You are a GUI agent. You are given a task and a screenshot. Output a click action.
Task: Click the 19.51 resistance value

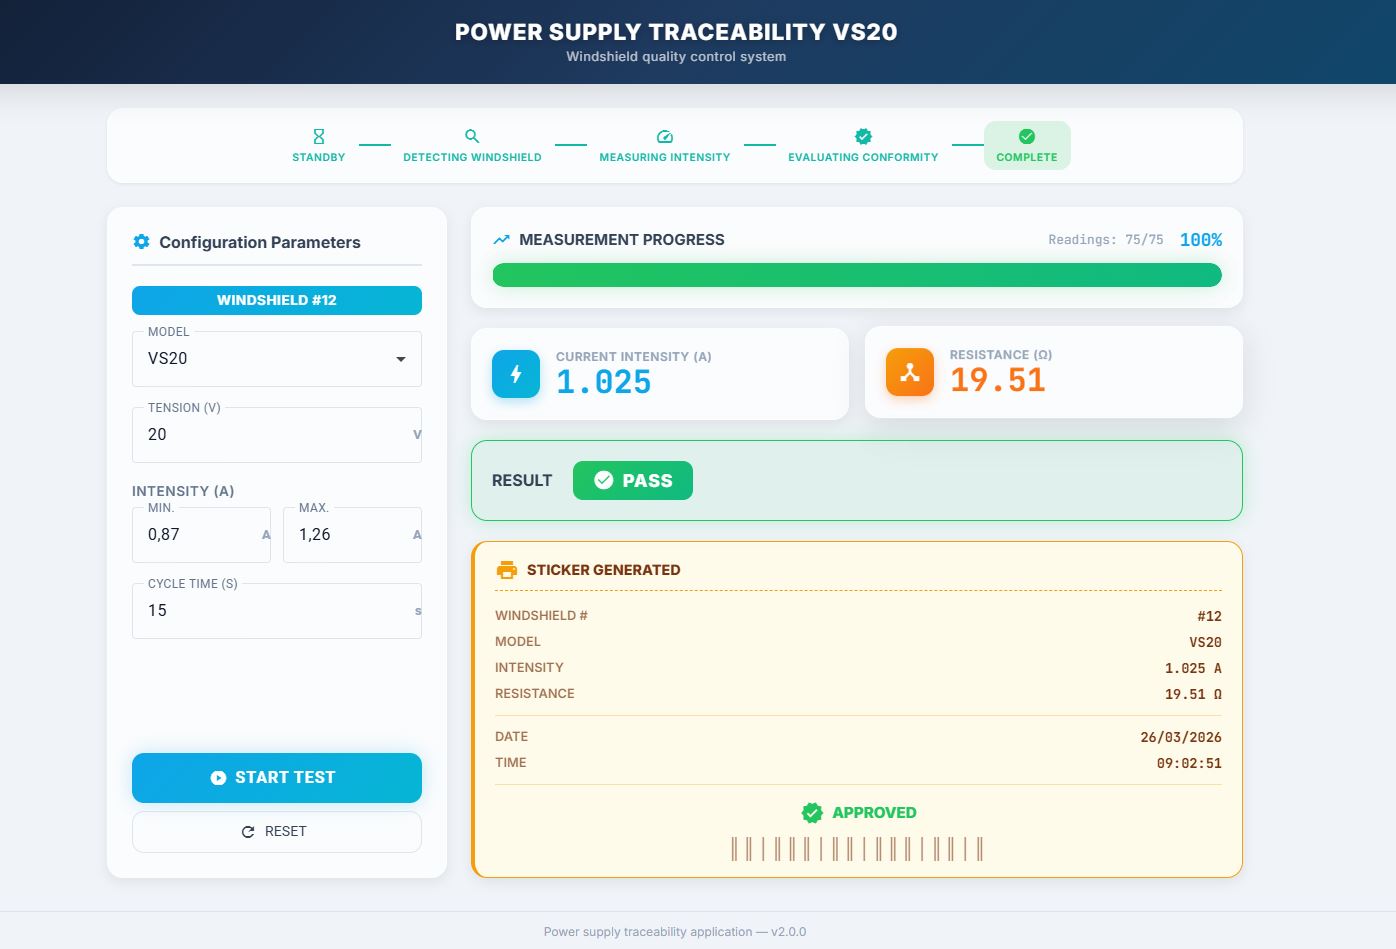coord(998,380)
